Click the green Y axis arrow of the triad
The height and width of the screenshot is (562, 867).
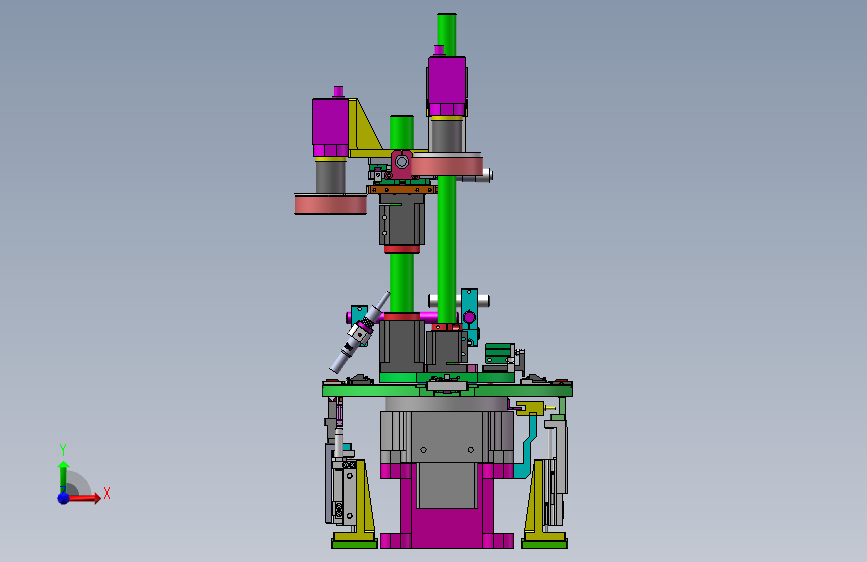coord(63,476)
